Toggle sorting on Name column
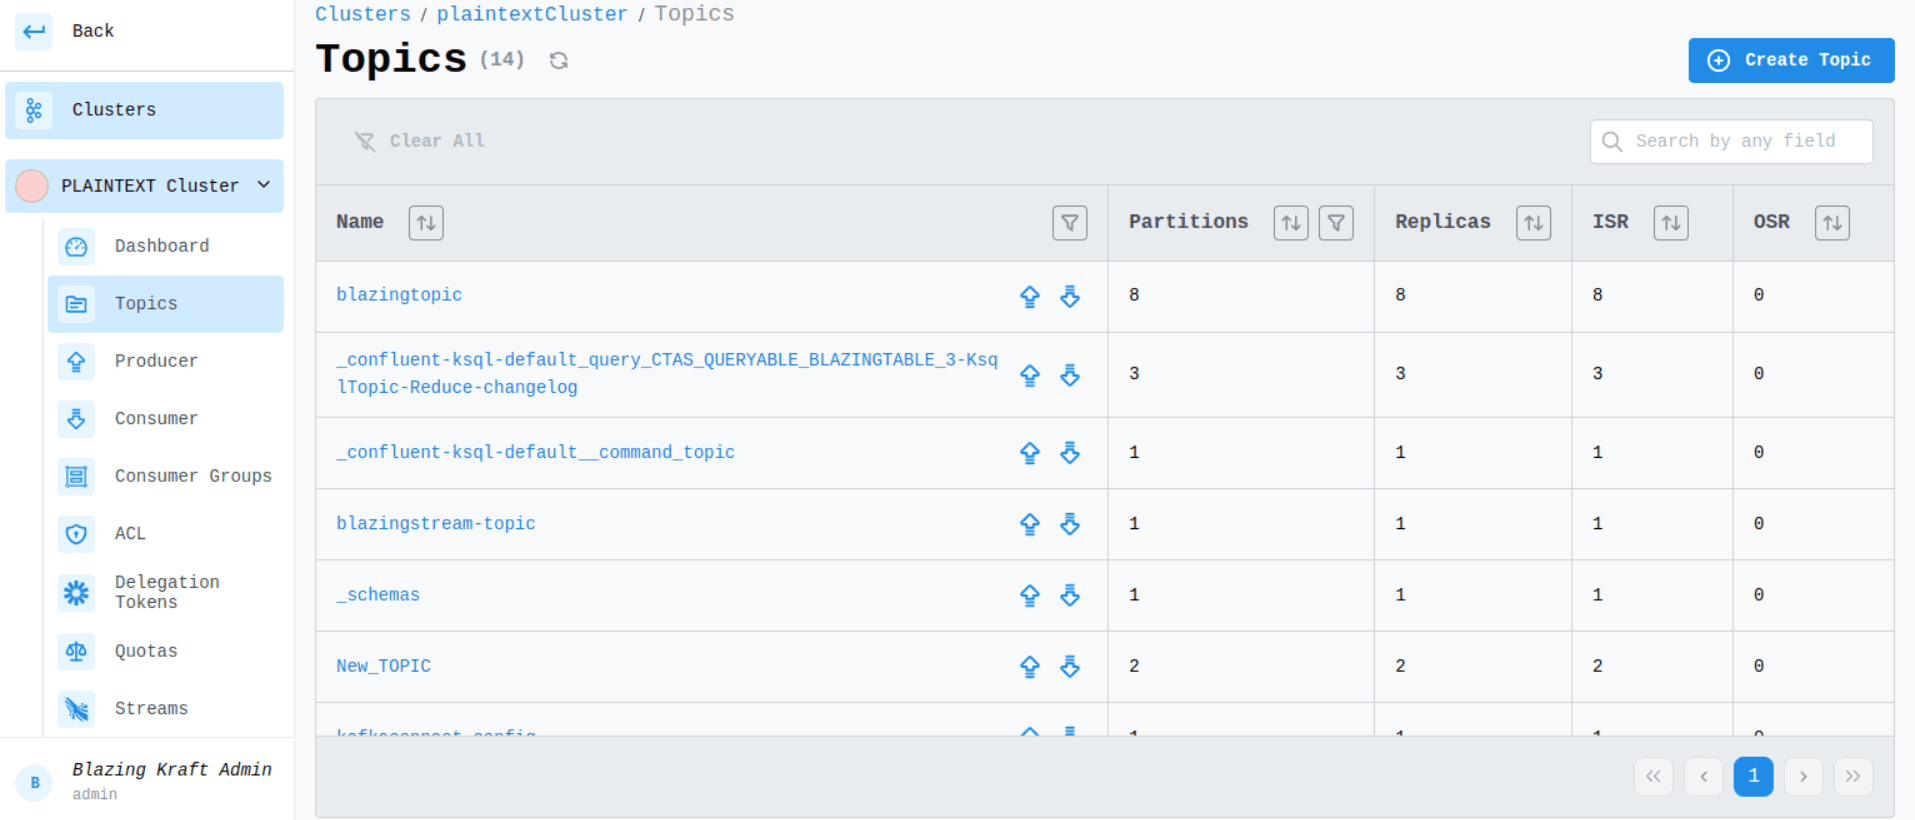 (426, 223)
